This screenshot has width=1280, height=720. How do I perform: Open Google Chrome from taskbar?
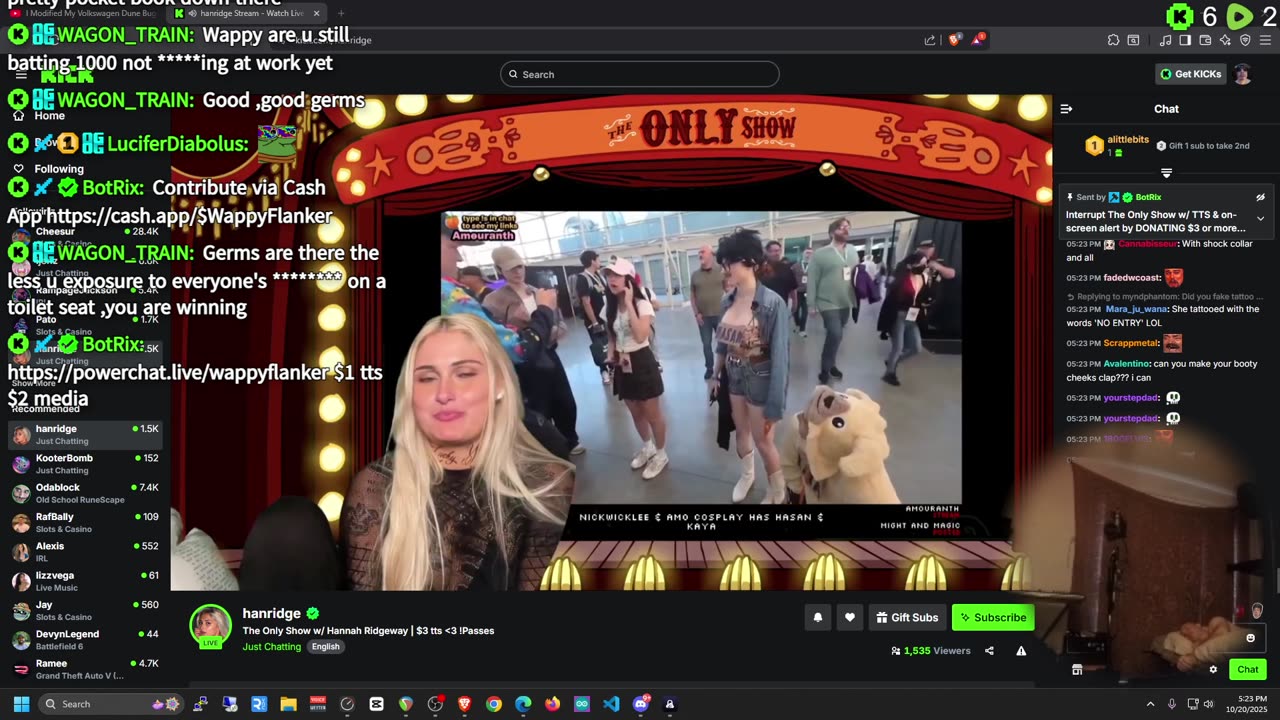[x=494, y=704]
